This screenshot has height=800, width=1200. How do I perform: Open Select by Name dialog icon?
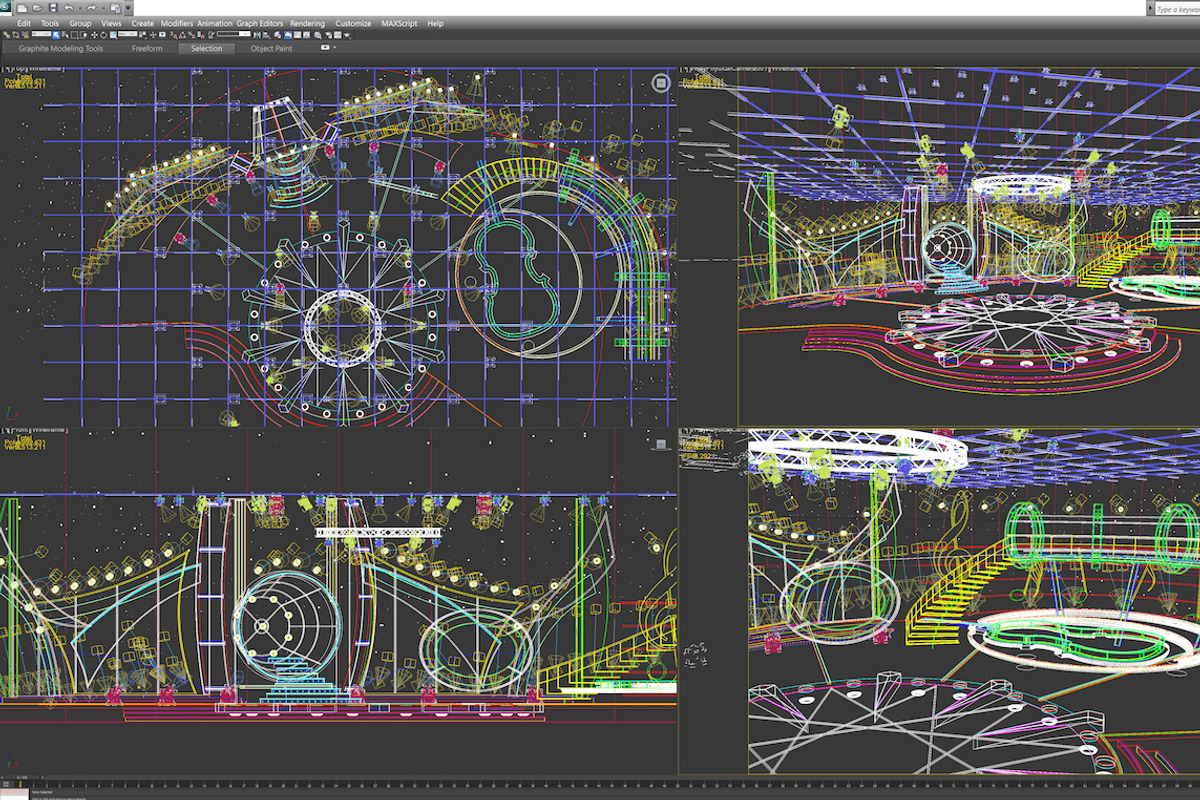[65, 34]
